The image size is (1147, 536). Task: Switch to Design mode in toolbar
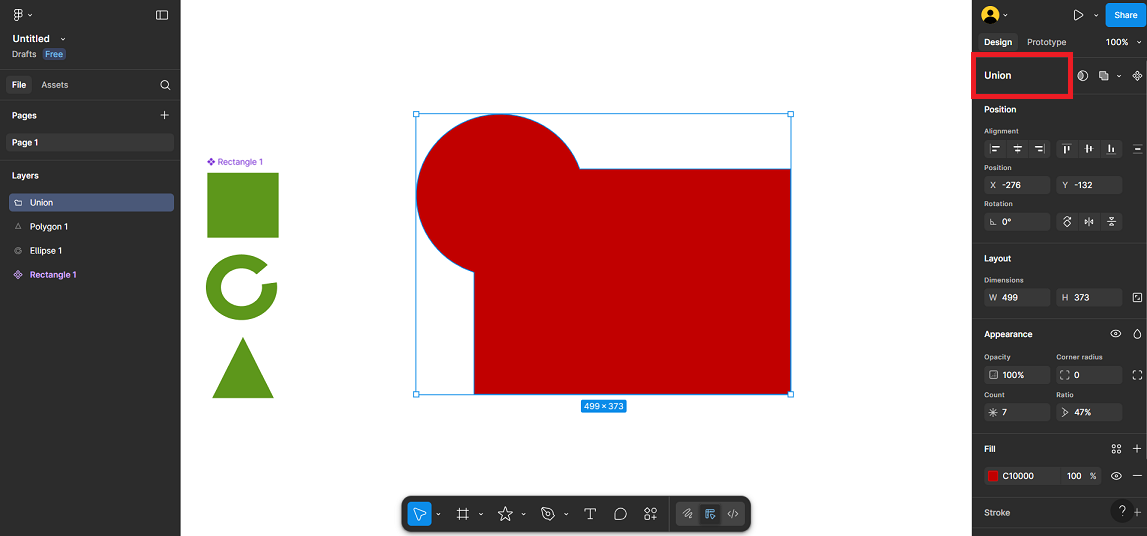point(710,514)
